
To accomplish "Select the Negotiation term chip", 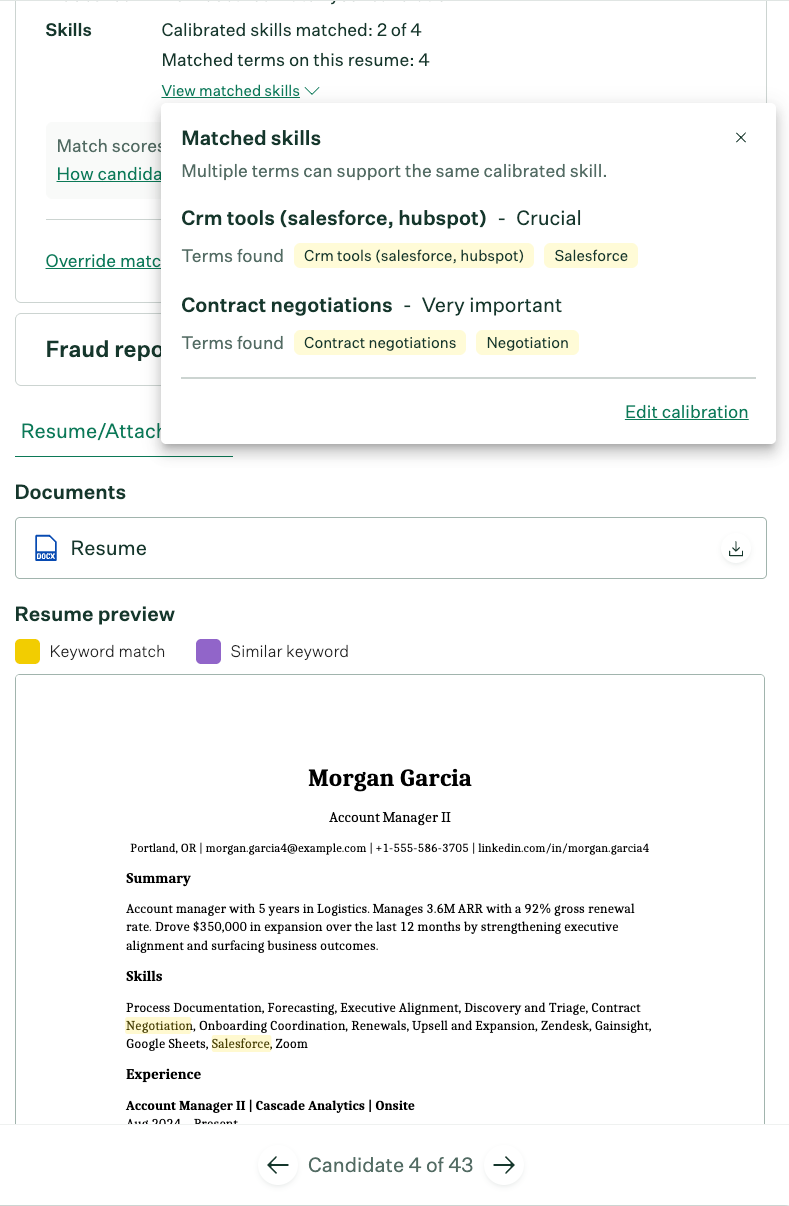I will (x=527, y=342).
